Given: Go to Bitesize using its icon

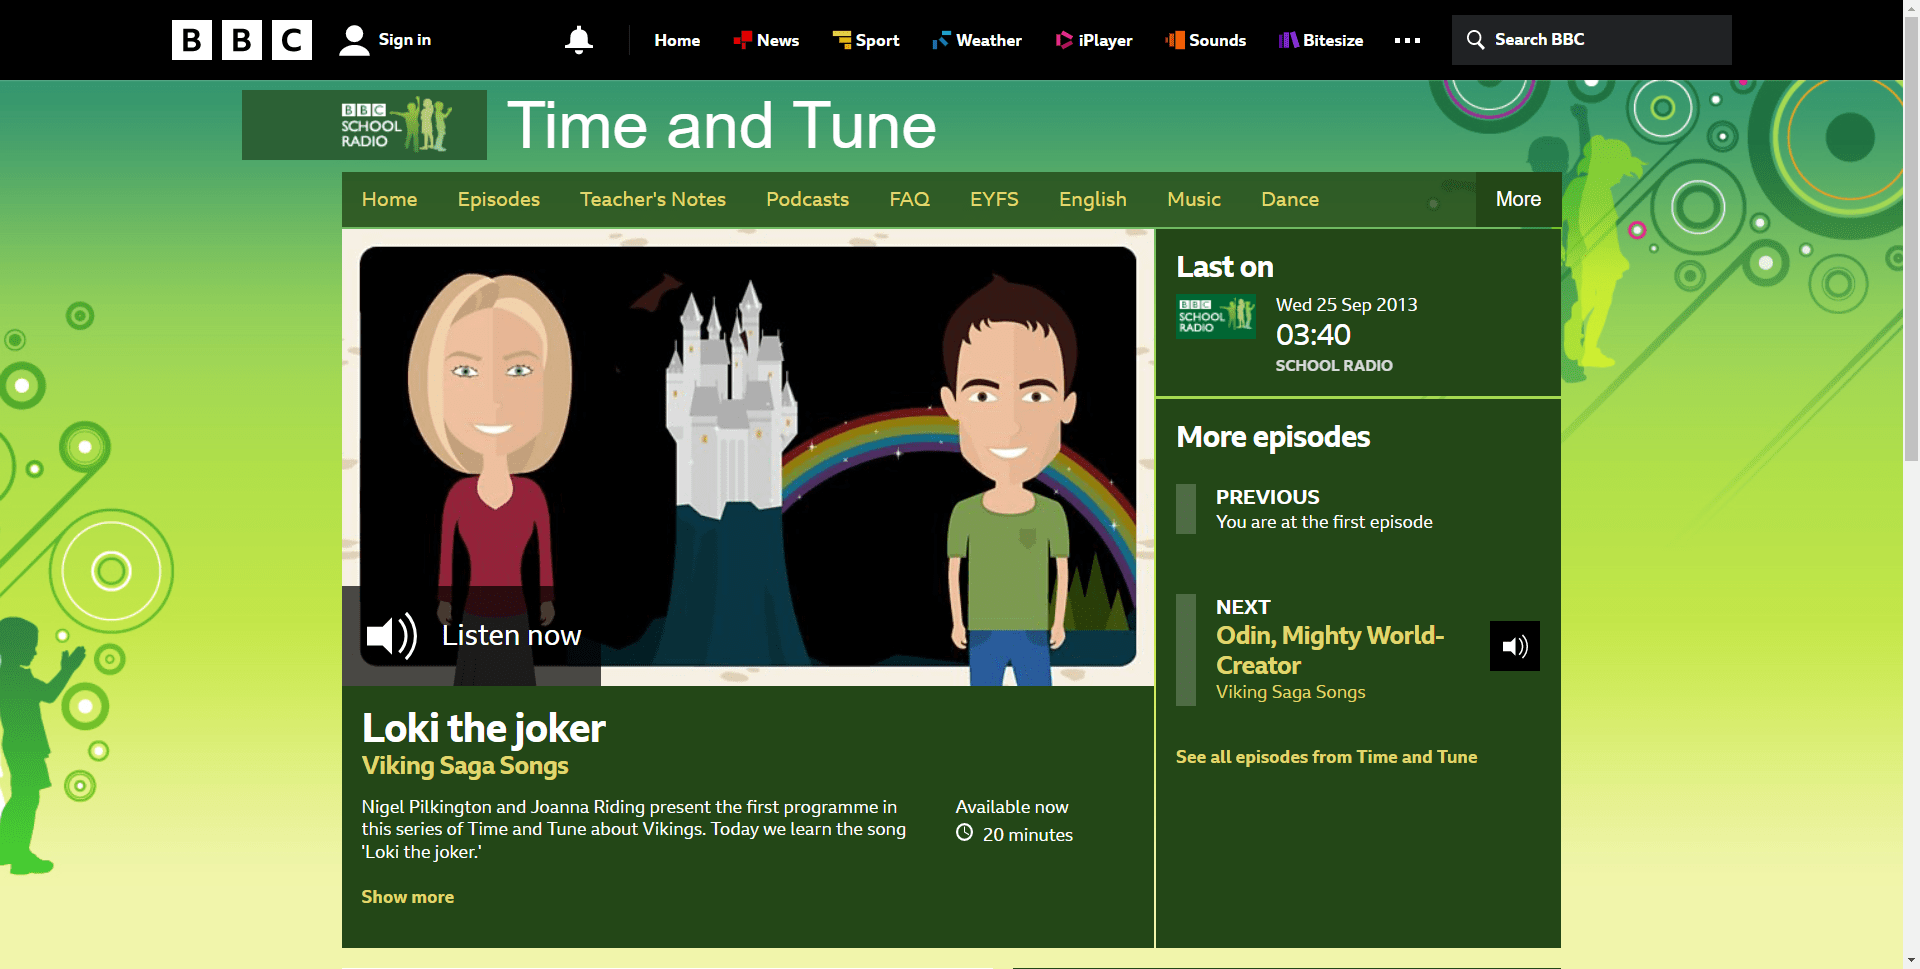Looking at the screenshot, I should (x=1287, y=40).
